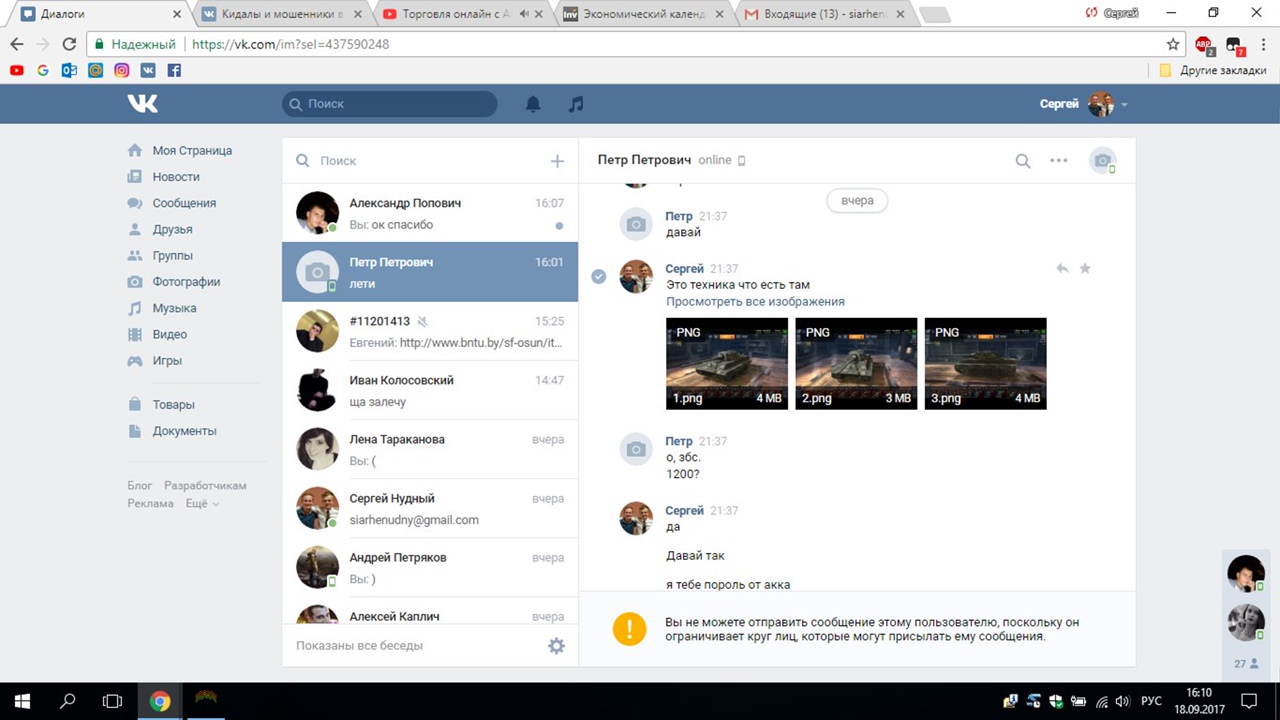Reply to Сергей's message with arrow icon

click(x=1062, y=269)
